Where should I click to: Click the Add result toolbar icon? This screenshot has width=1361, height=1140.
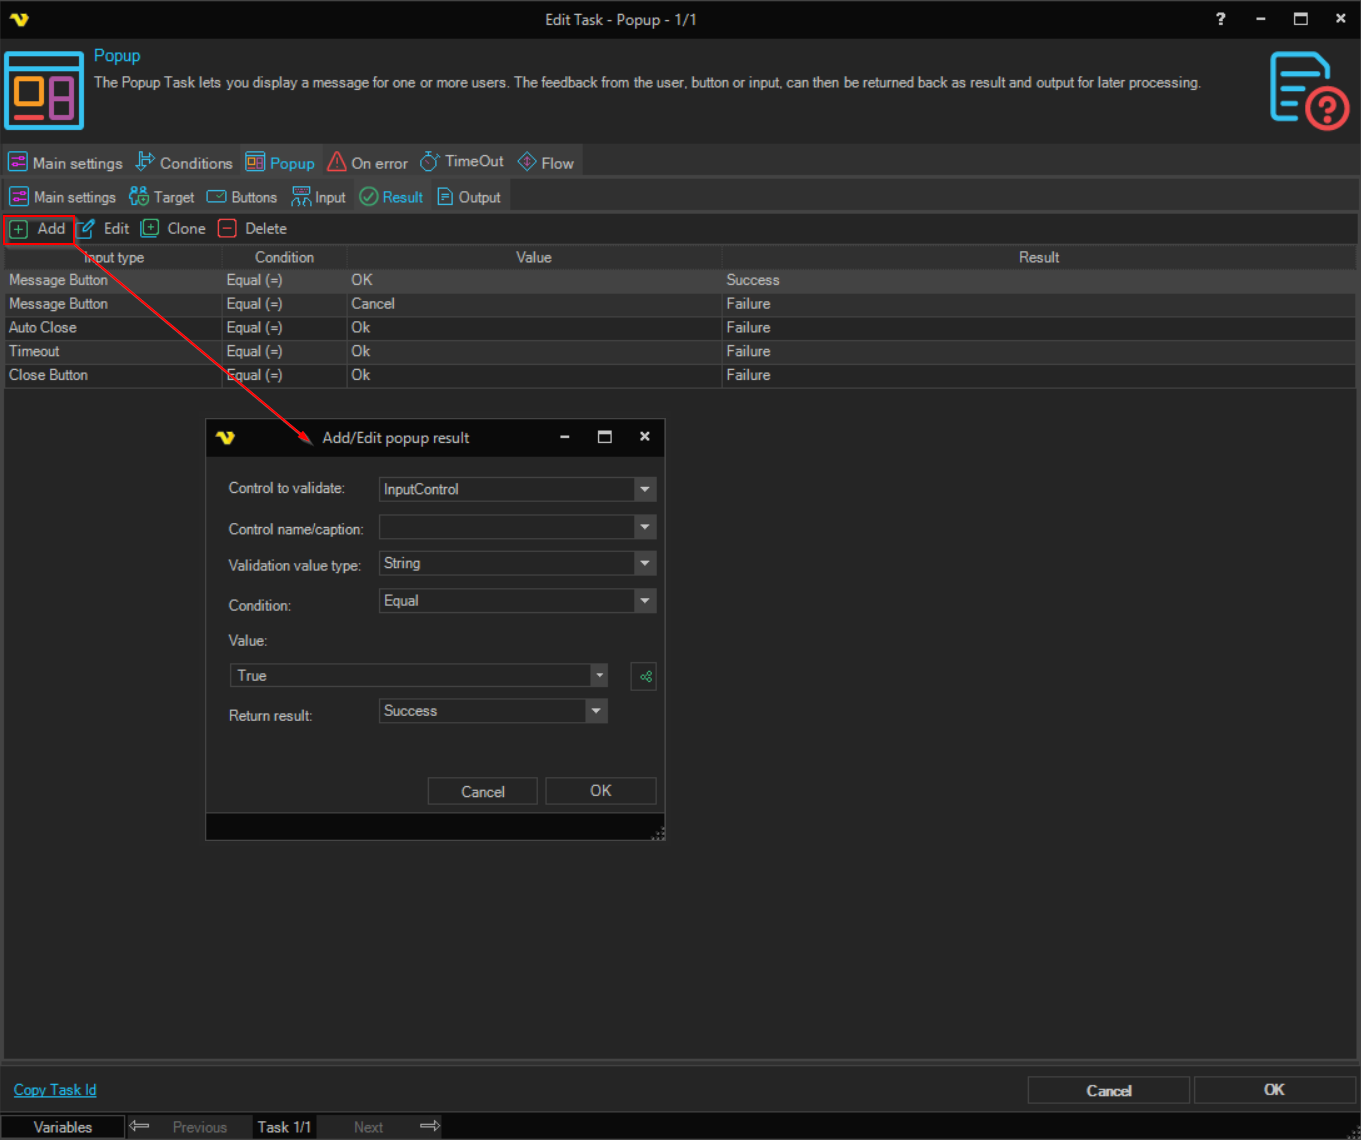coord(19,229)
